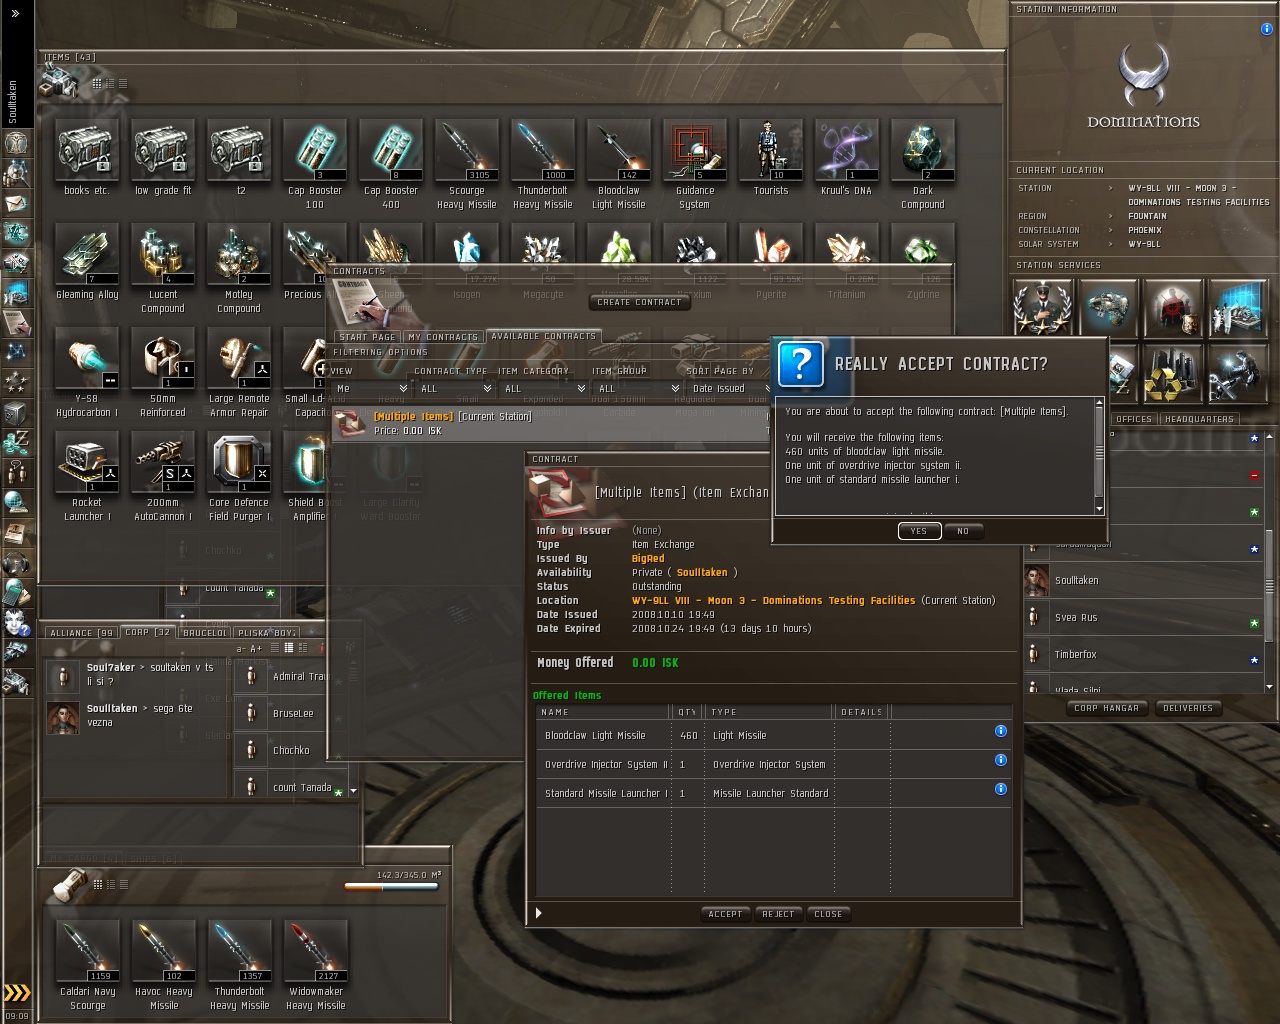Open the Brucelol chat tab
The image size is (1280, 1024).
205,633
